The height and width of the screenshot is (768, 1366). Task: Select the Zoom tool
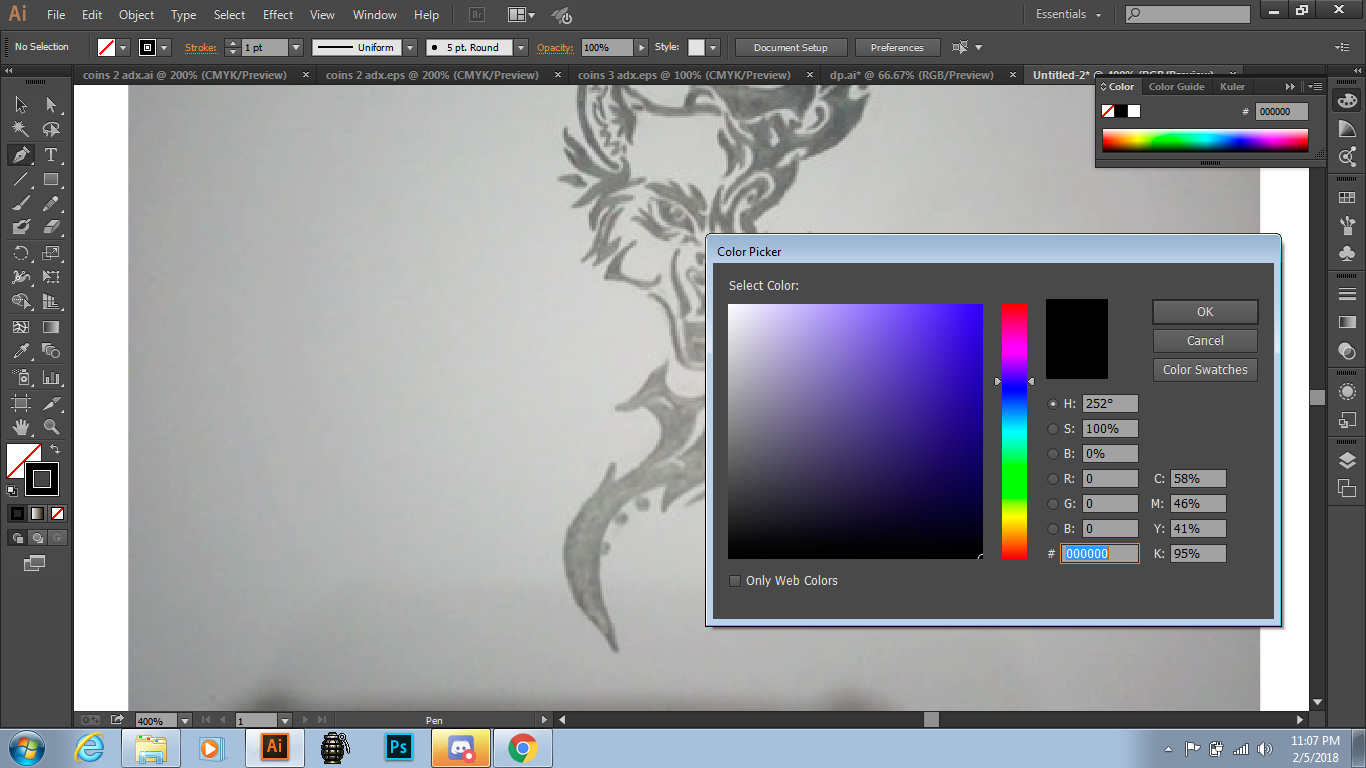pos(51,427)
